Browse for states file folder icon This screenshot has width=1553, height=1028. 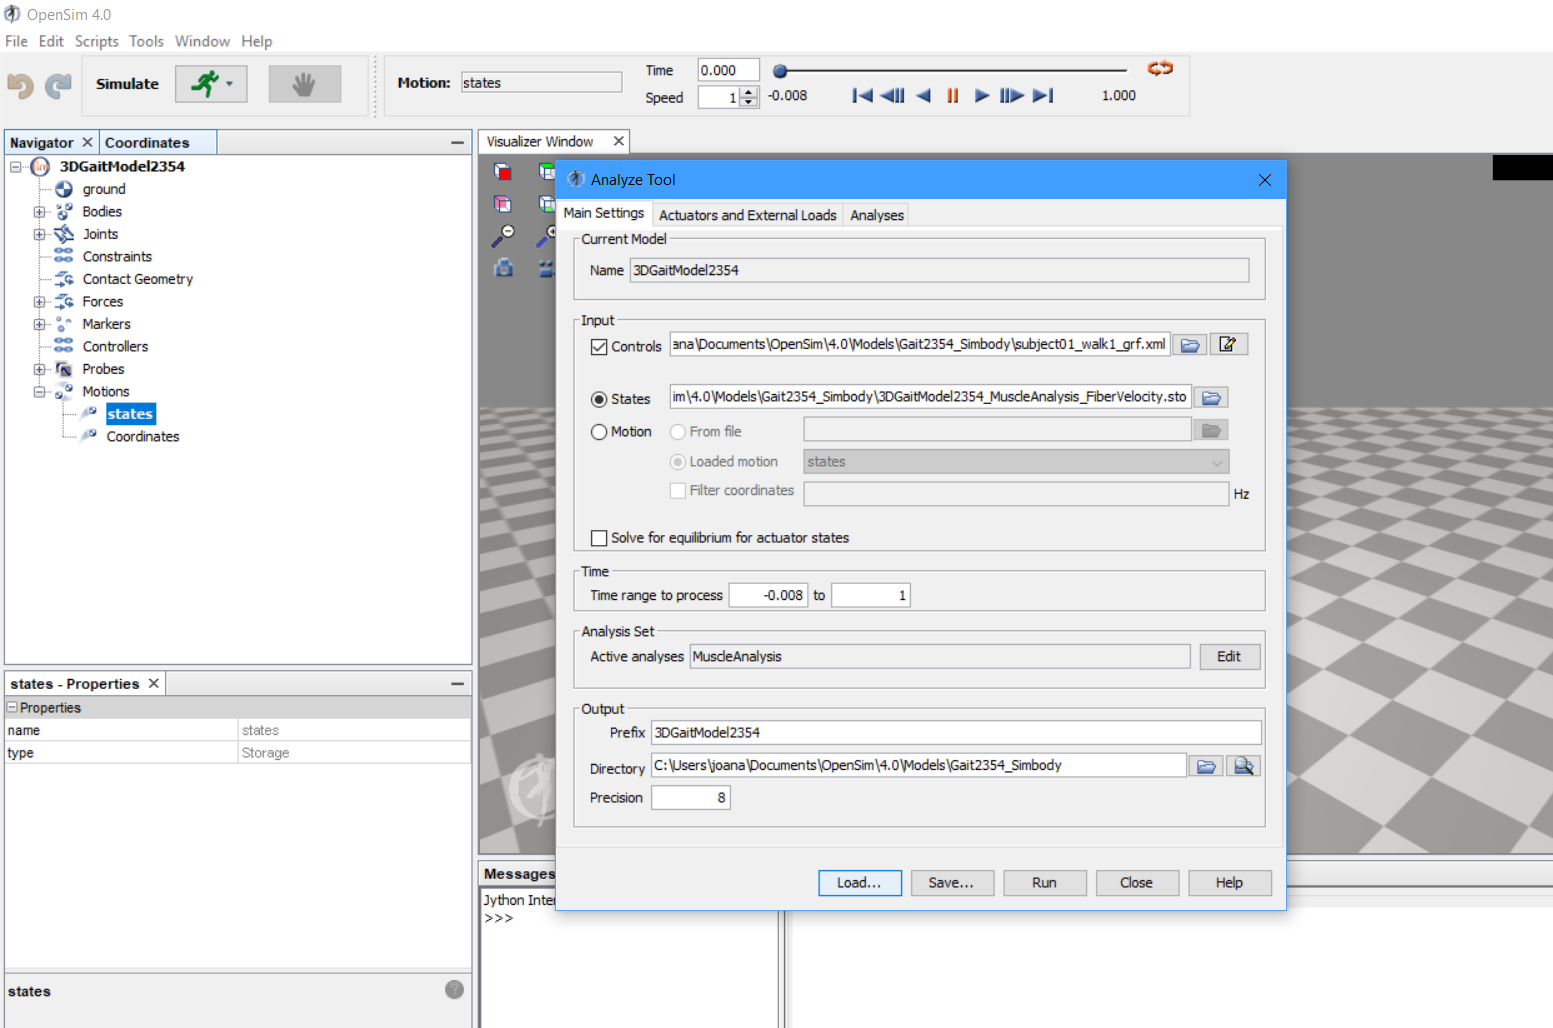click(1211, 398)
